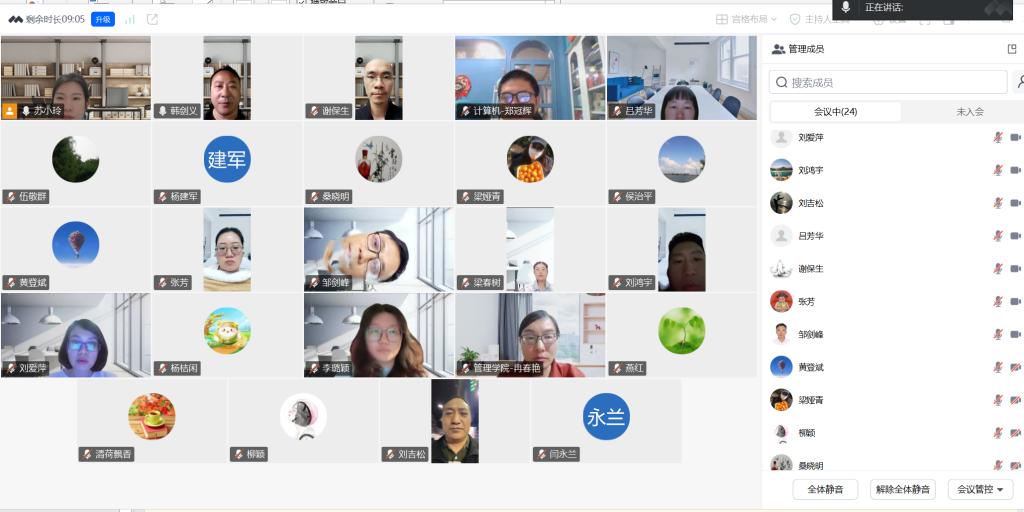Click the camera icon beside 吕芳华
The height and width of the screenshot is (512, 1024).
click(x=1016, y=236)
